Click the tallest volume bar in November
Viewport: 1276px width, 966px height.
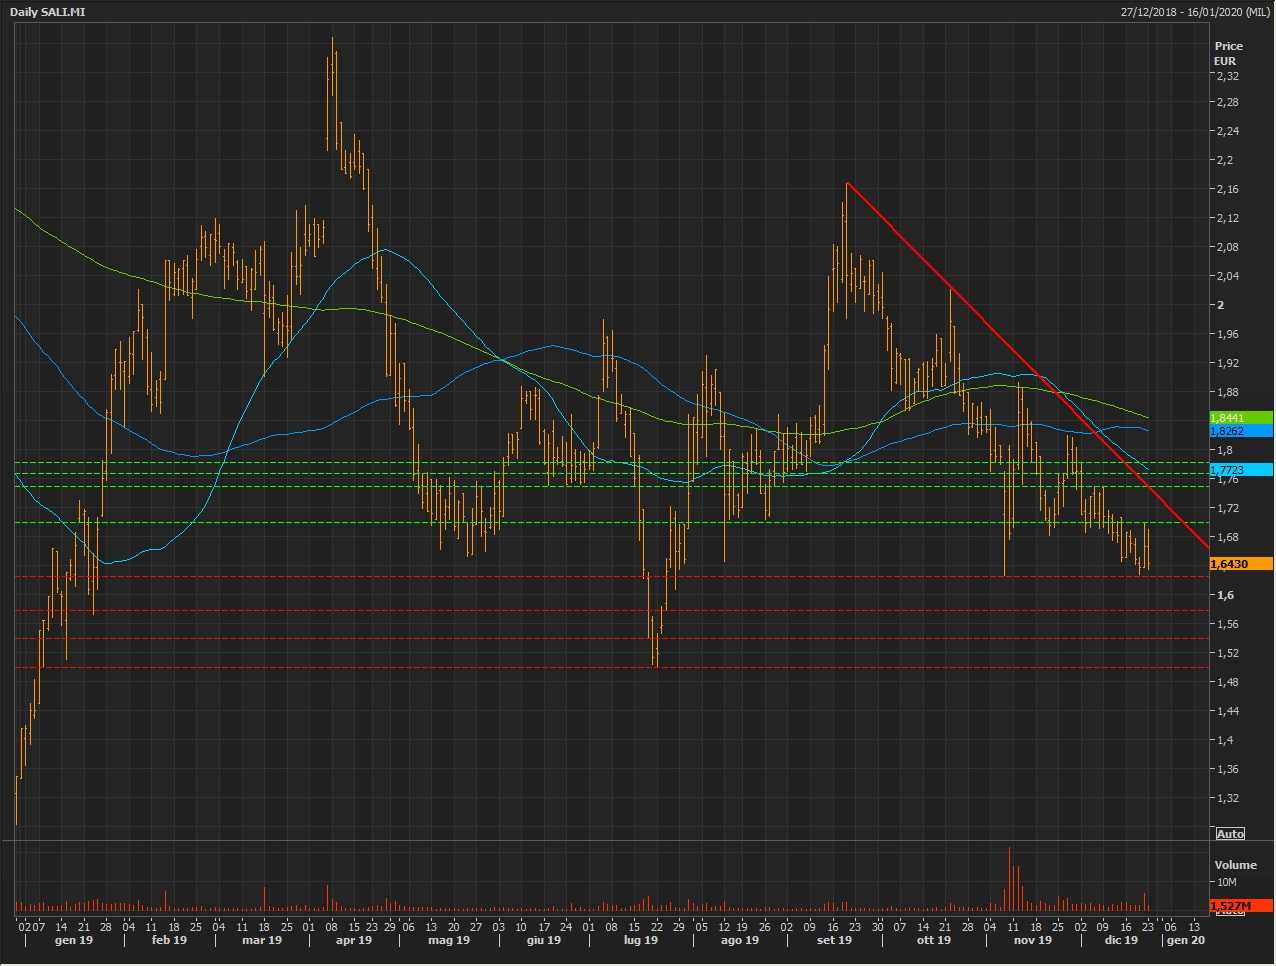[1010, 880]
